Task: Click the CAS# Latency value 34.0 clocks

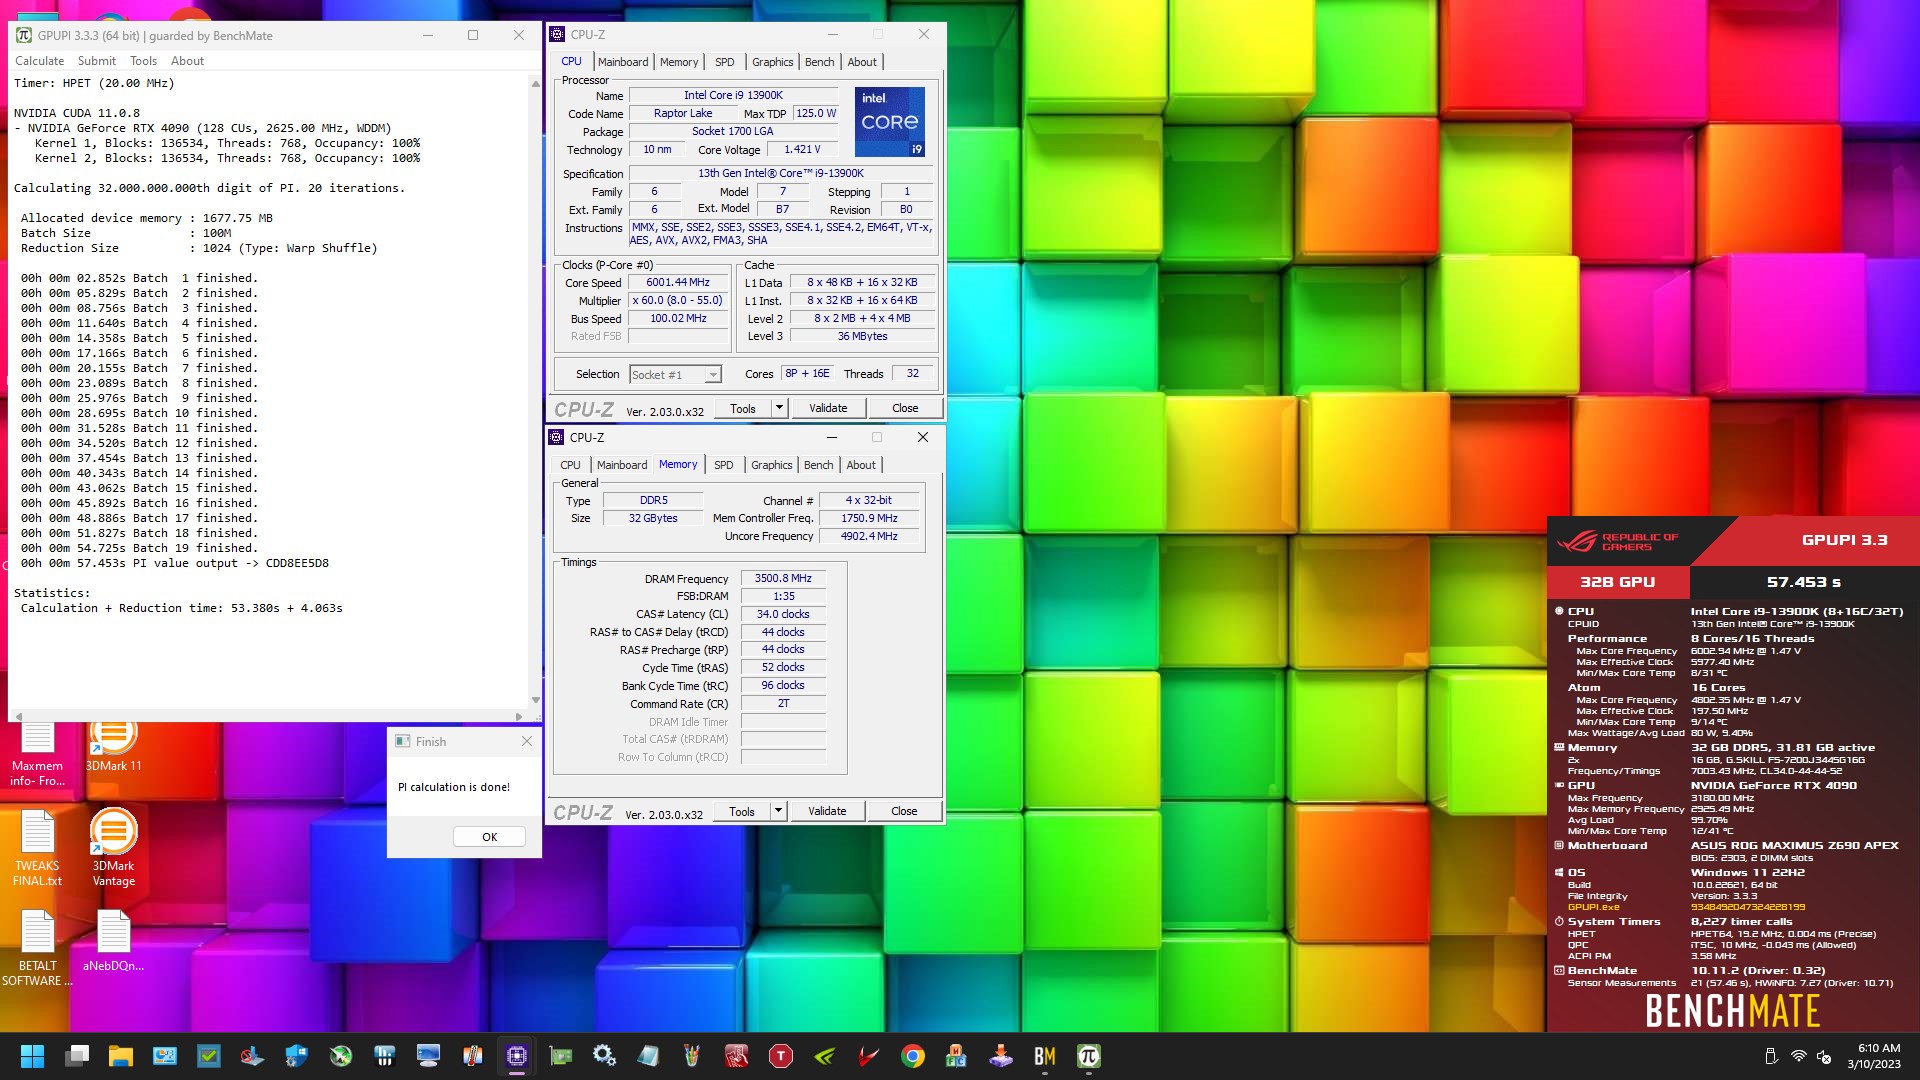Action: (783, 614)
